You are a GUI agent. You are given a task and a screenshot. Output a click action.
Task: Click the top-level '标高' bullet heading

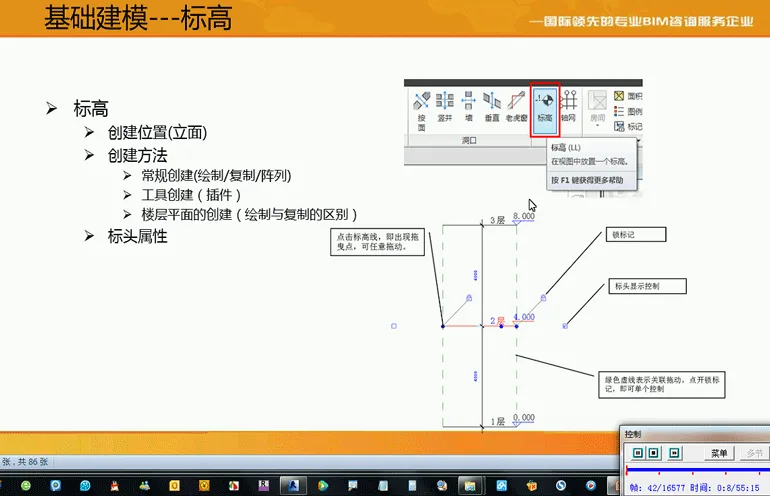point(91,109)
